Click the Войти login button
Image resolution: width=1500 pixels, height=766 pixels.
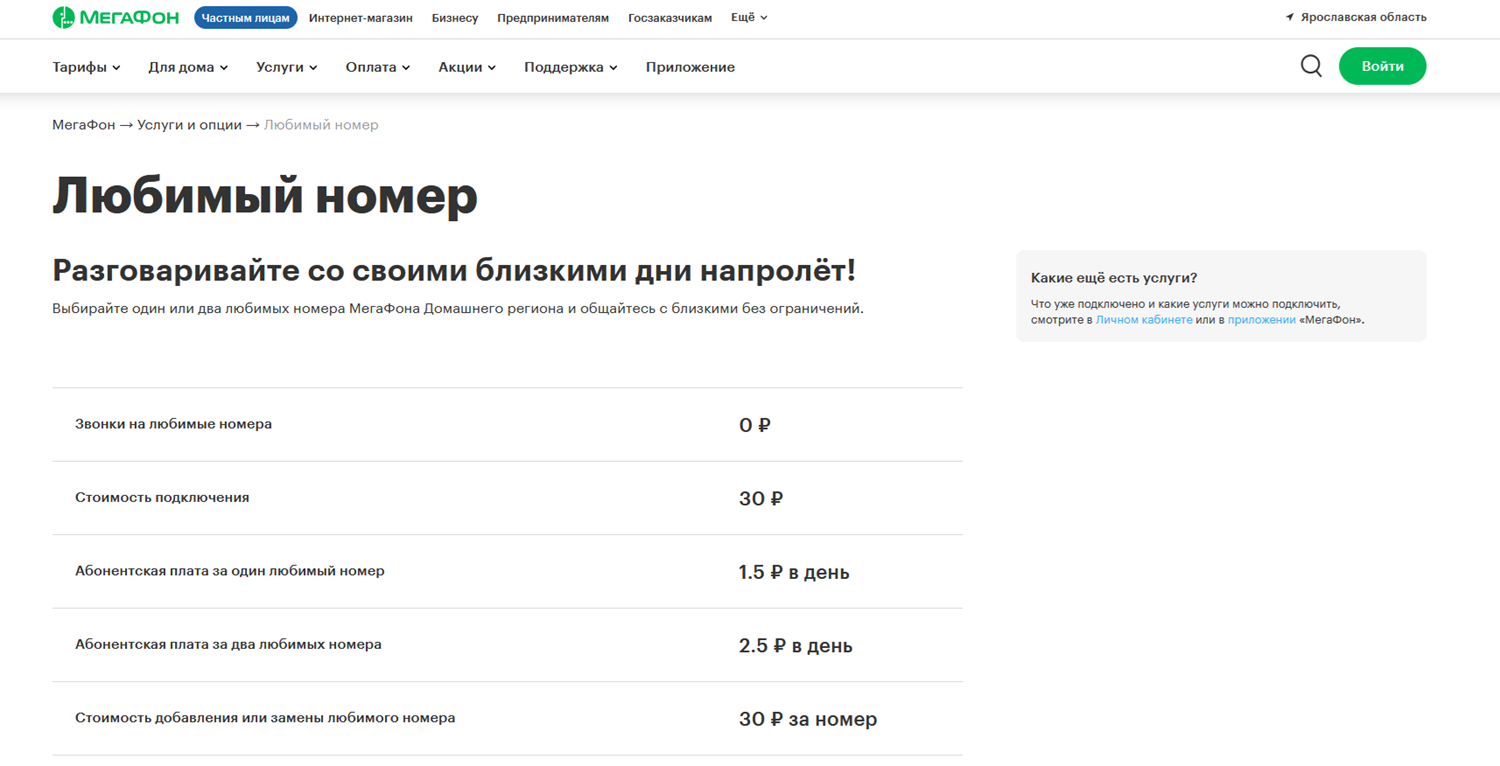[1382, 66]
